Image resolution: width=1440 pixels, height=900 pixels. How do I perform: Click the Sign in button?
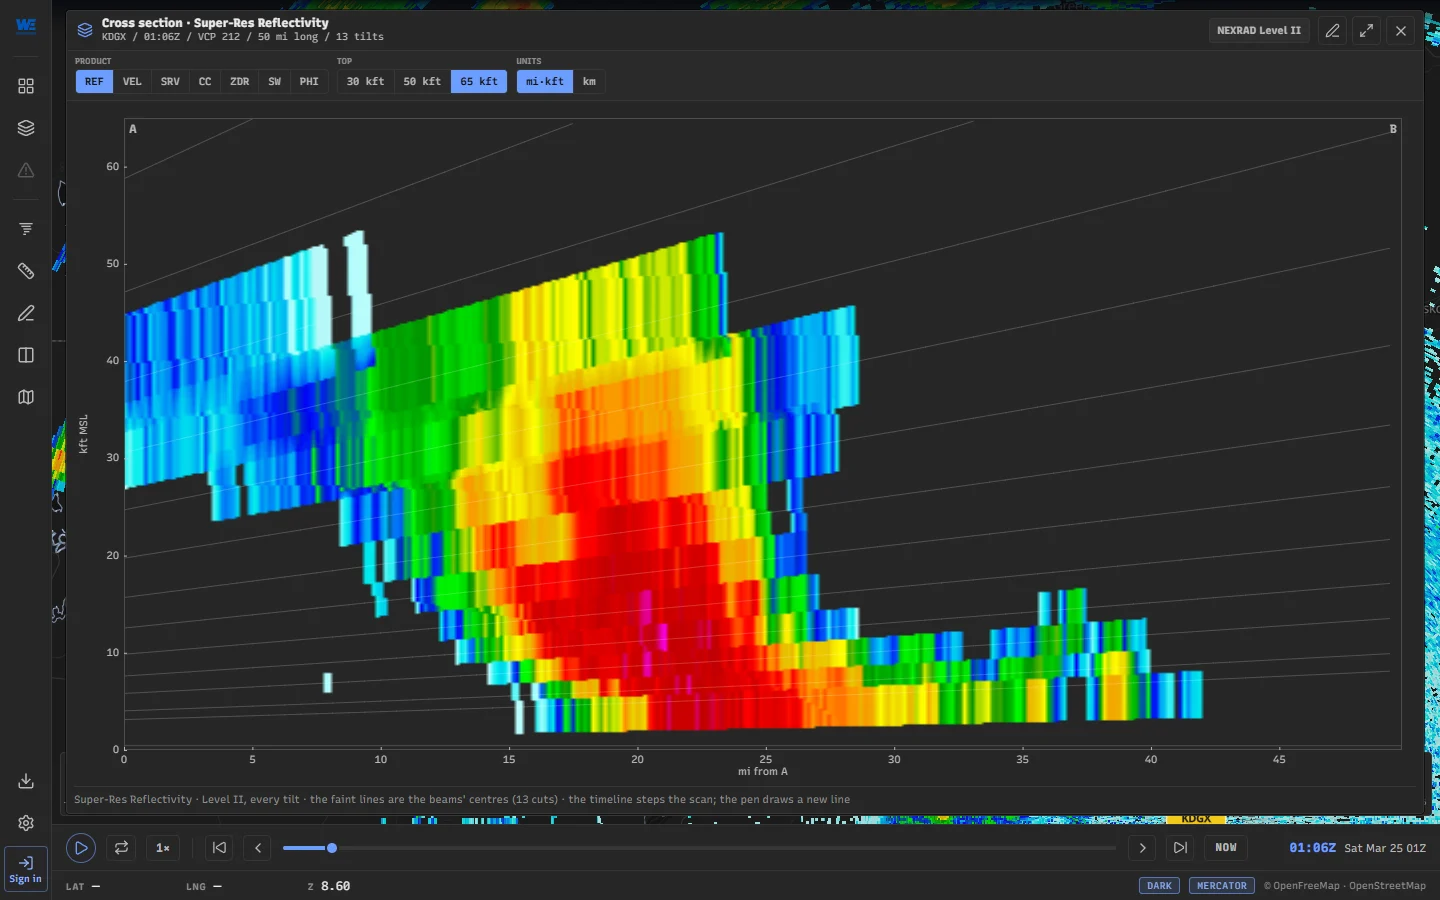click(x=26, y=869)
